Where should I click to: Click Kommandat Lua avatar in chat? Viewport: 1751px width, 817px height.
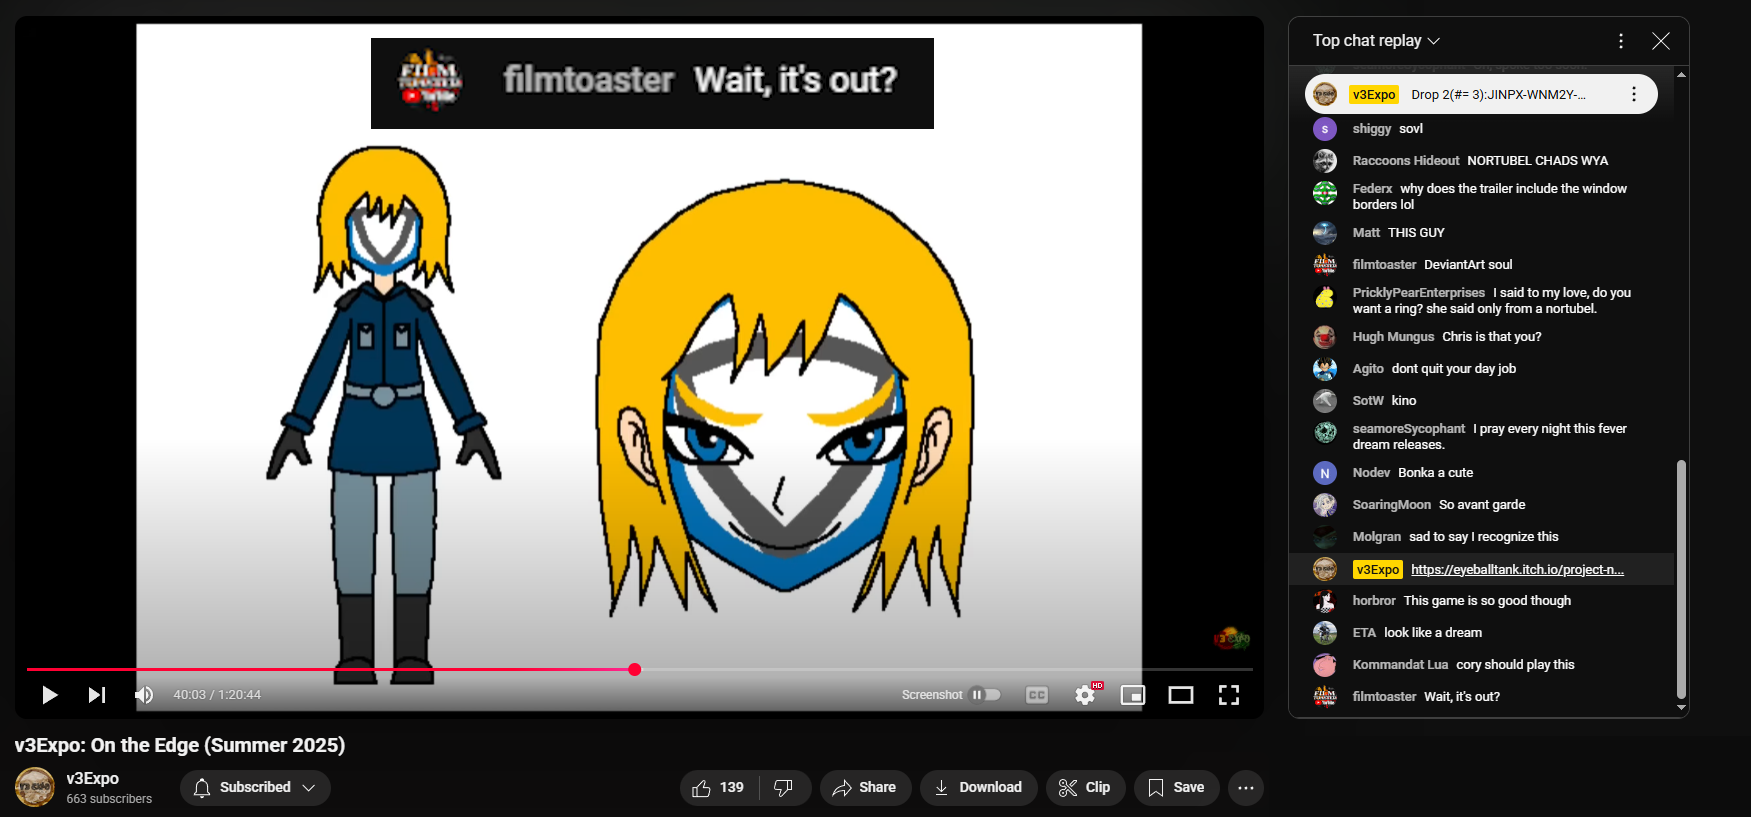coord(1325,665)
